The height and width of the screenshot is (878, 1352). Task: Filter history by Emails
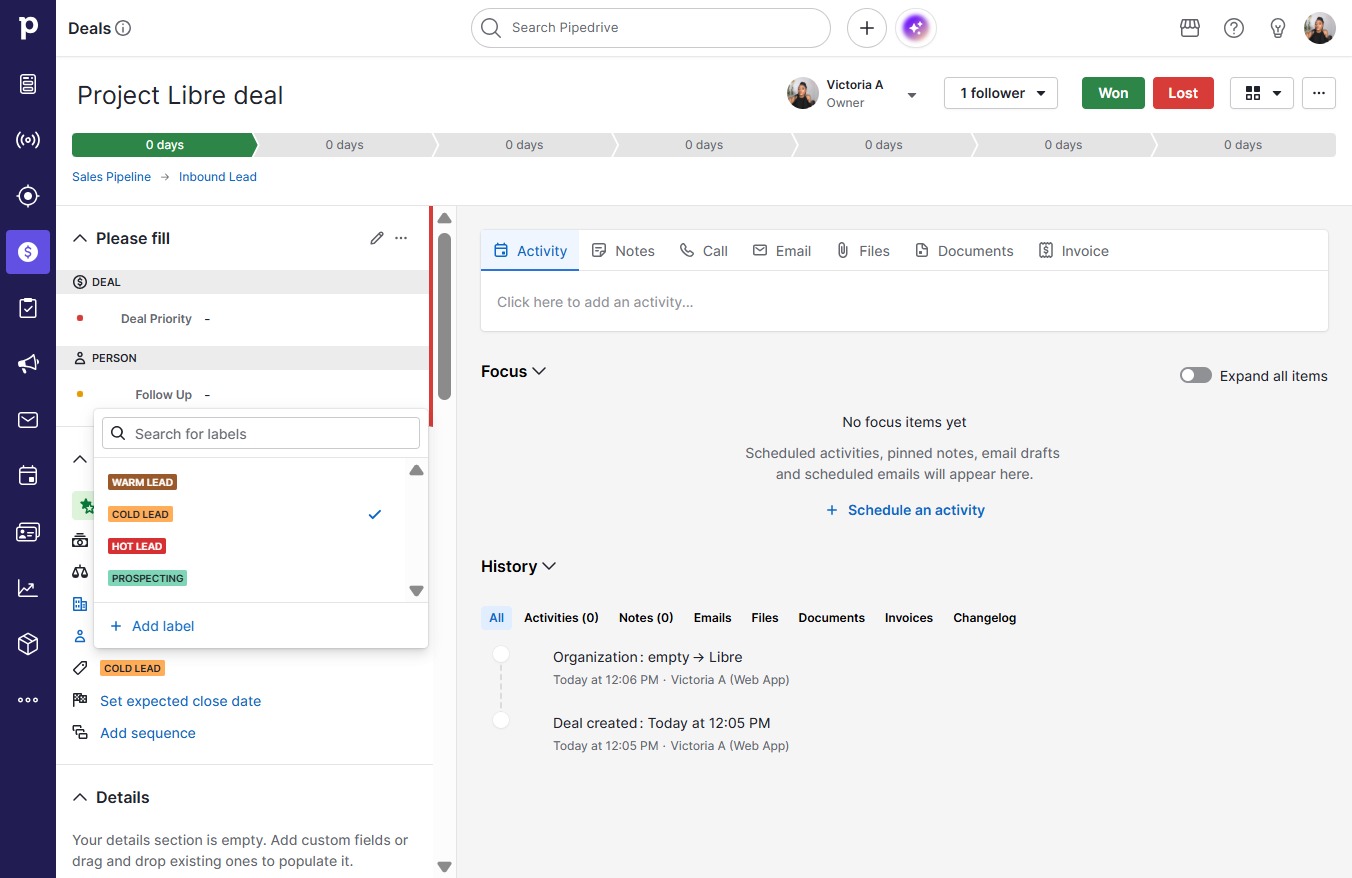[712, 618]
